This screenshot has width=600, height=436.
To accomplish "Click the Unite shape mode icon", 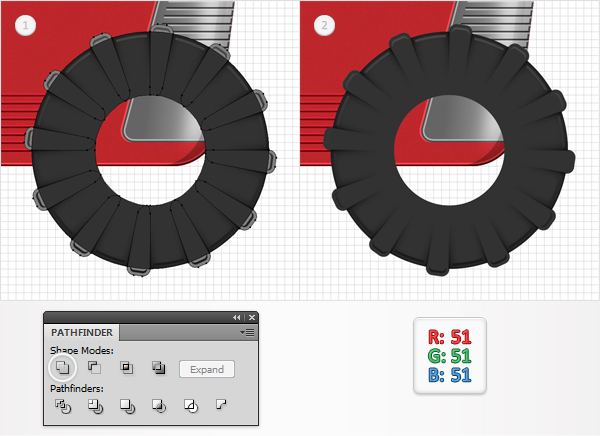I will point(63,367).
